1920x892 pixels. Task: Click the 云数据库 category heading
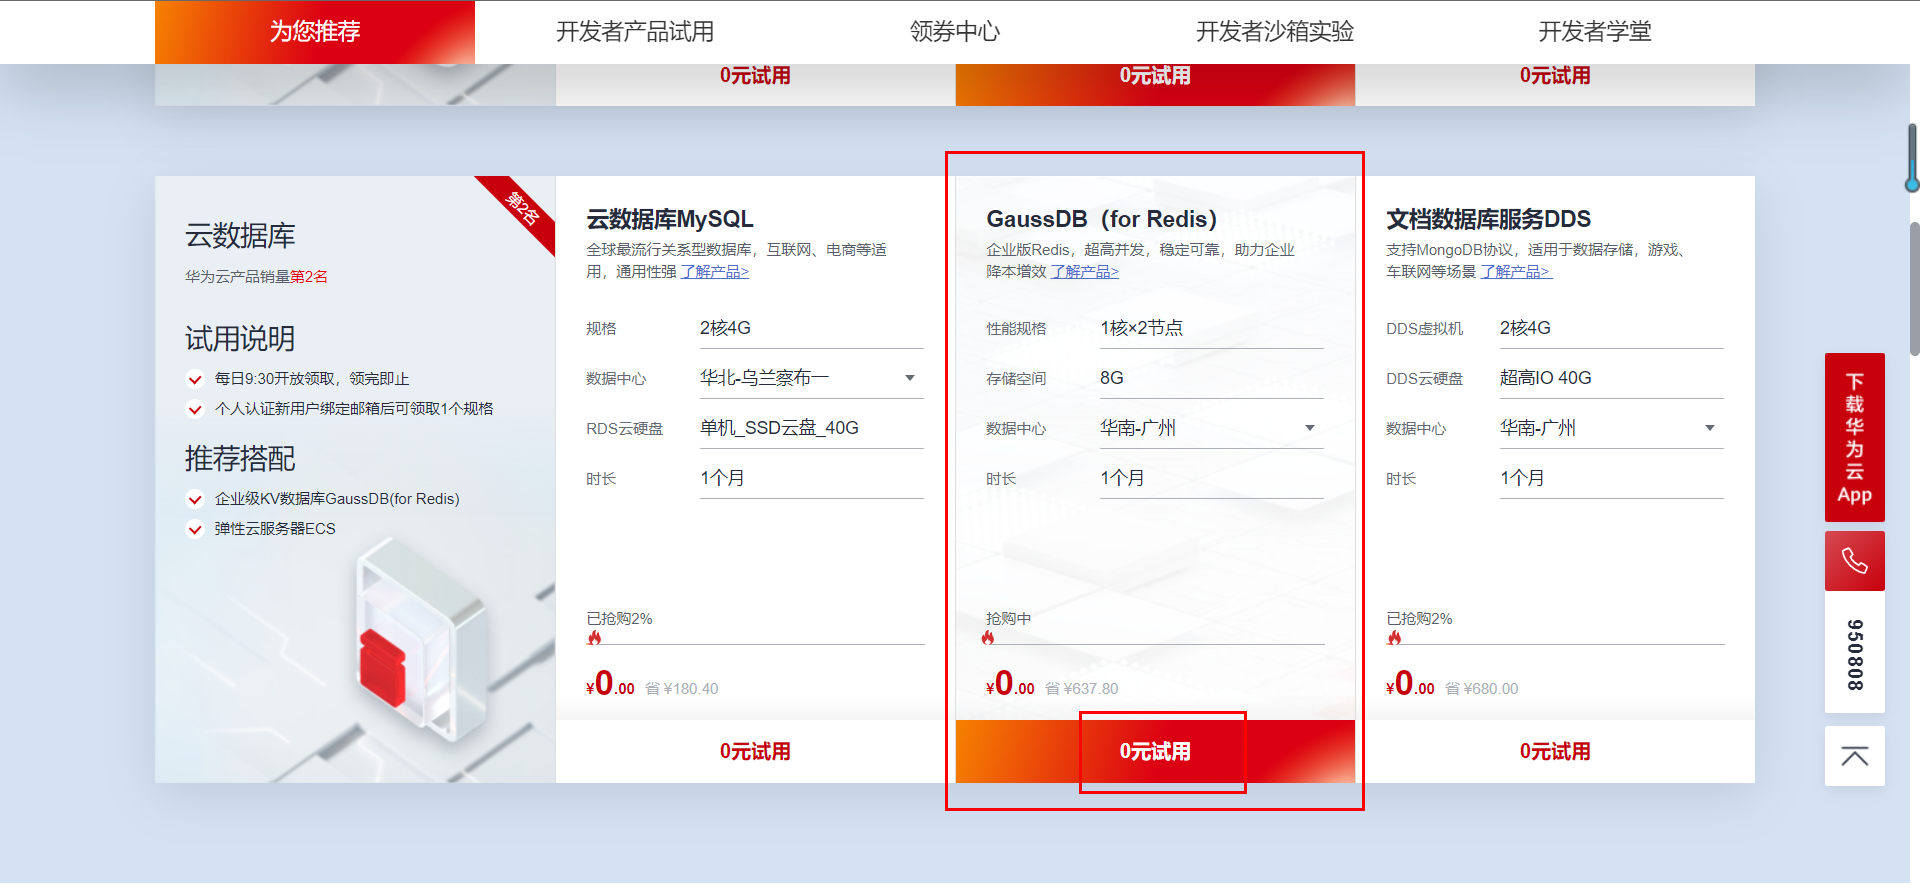[x=240, y=236]
